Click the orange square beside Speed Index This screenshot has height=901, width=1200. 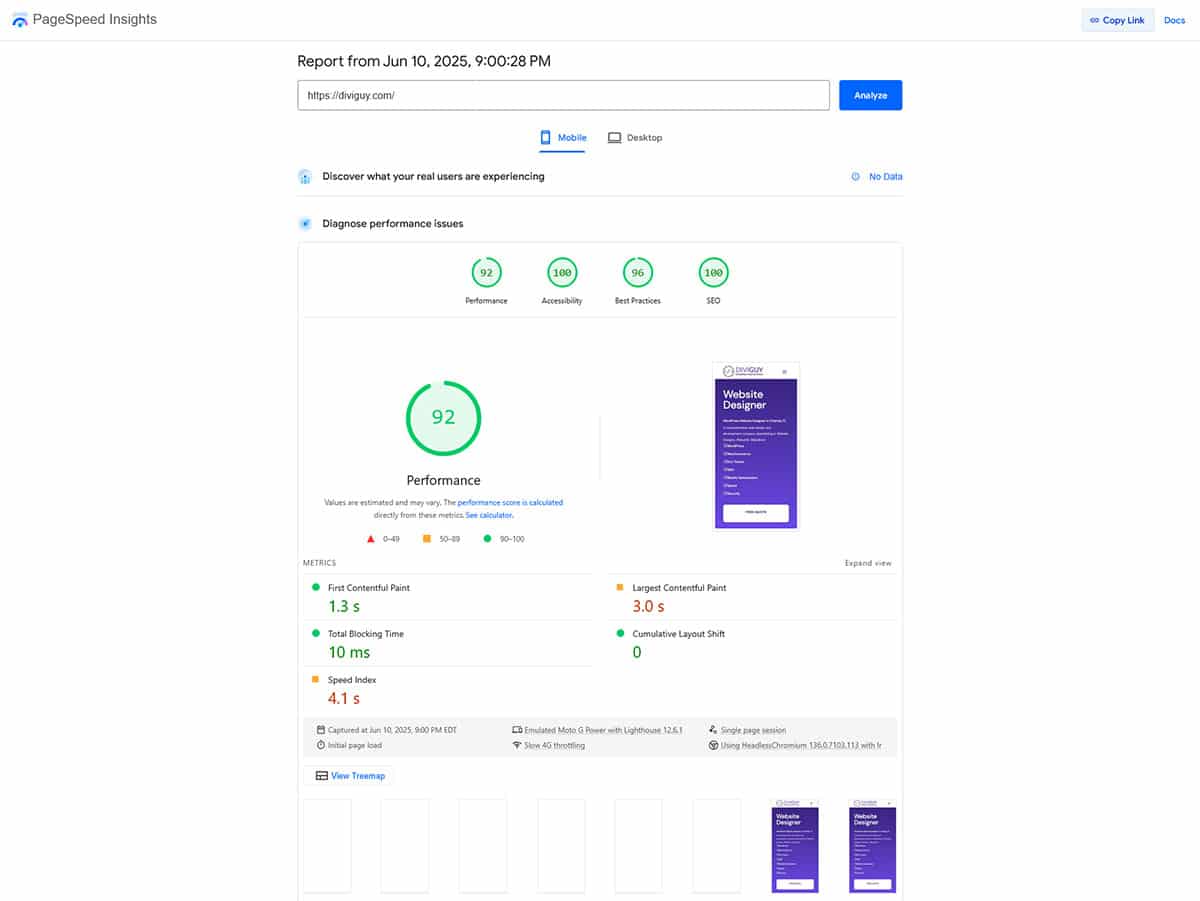pos(316,680)
